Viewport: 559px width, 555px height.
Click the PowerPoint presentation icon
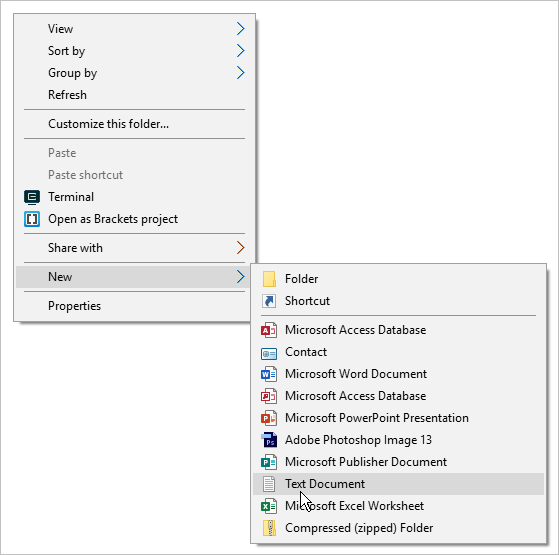tap(269, 418)
